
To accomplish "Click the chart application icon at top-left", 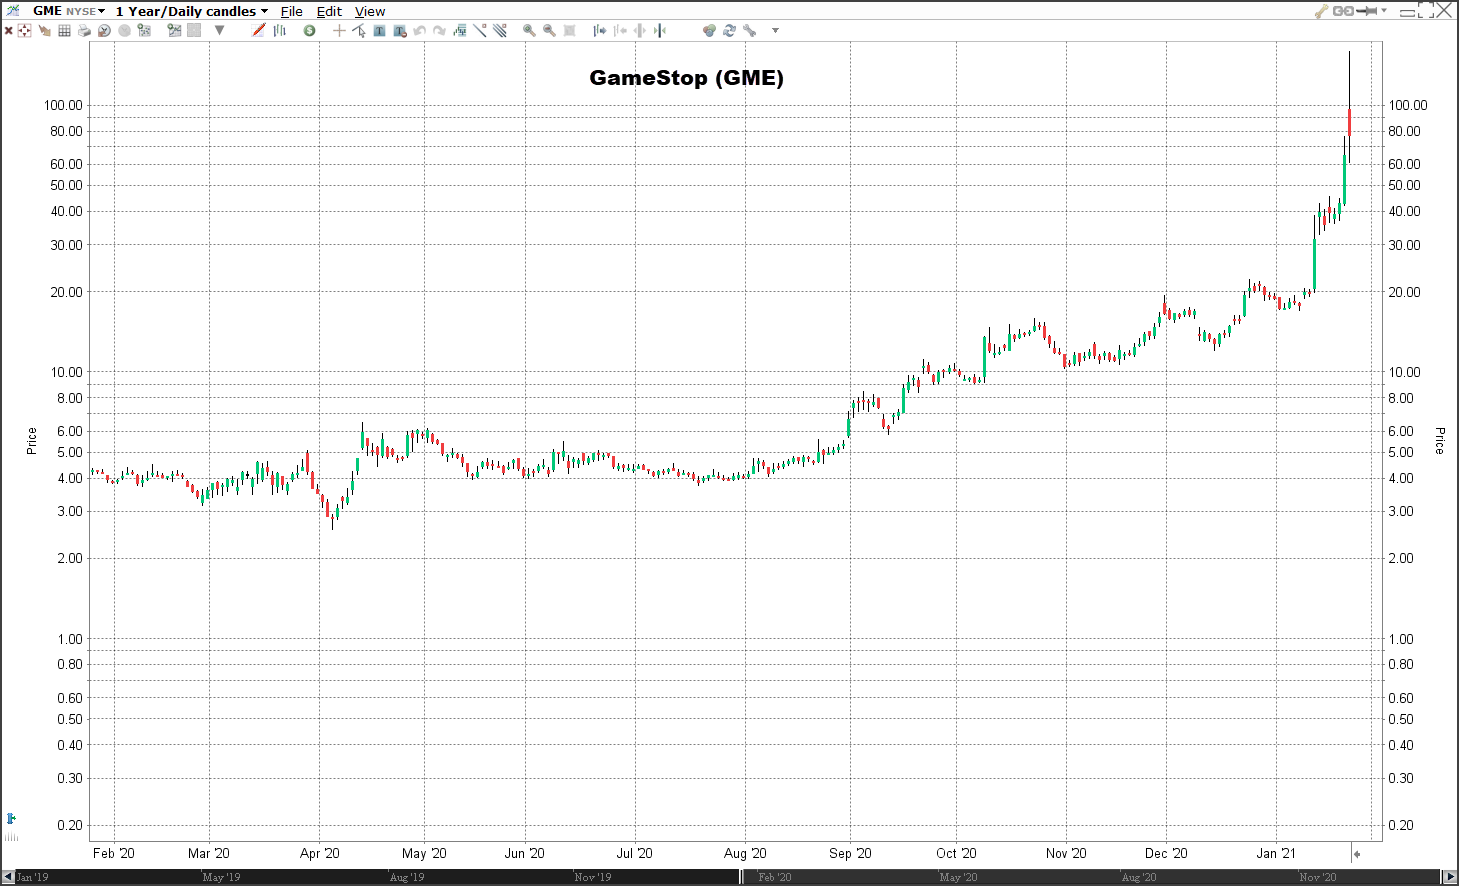I will coord(13,10).
